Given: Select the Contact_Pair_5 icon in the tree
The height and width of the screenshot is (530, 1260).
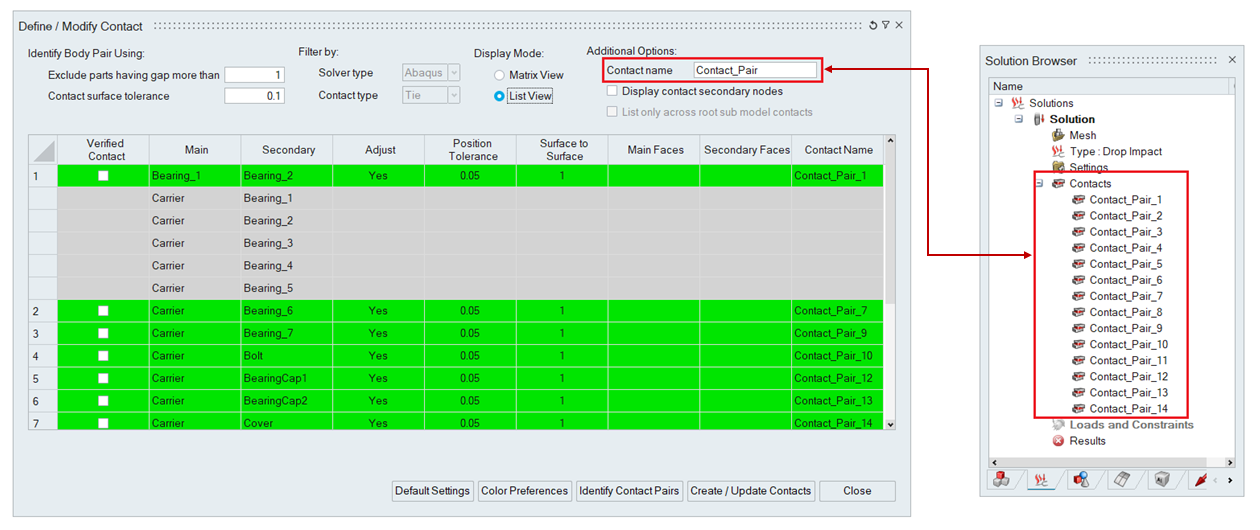Looking at the screenshot, I should (1078, 264).
